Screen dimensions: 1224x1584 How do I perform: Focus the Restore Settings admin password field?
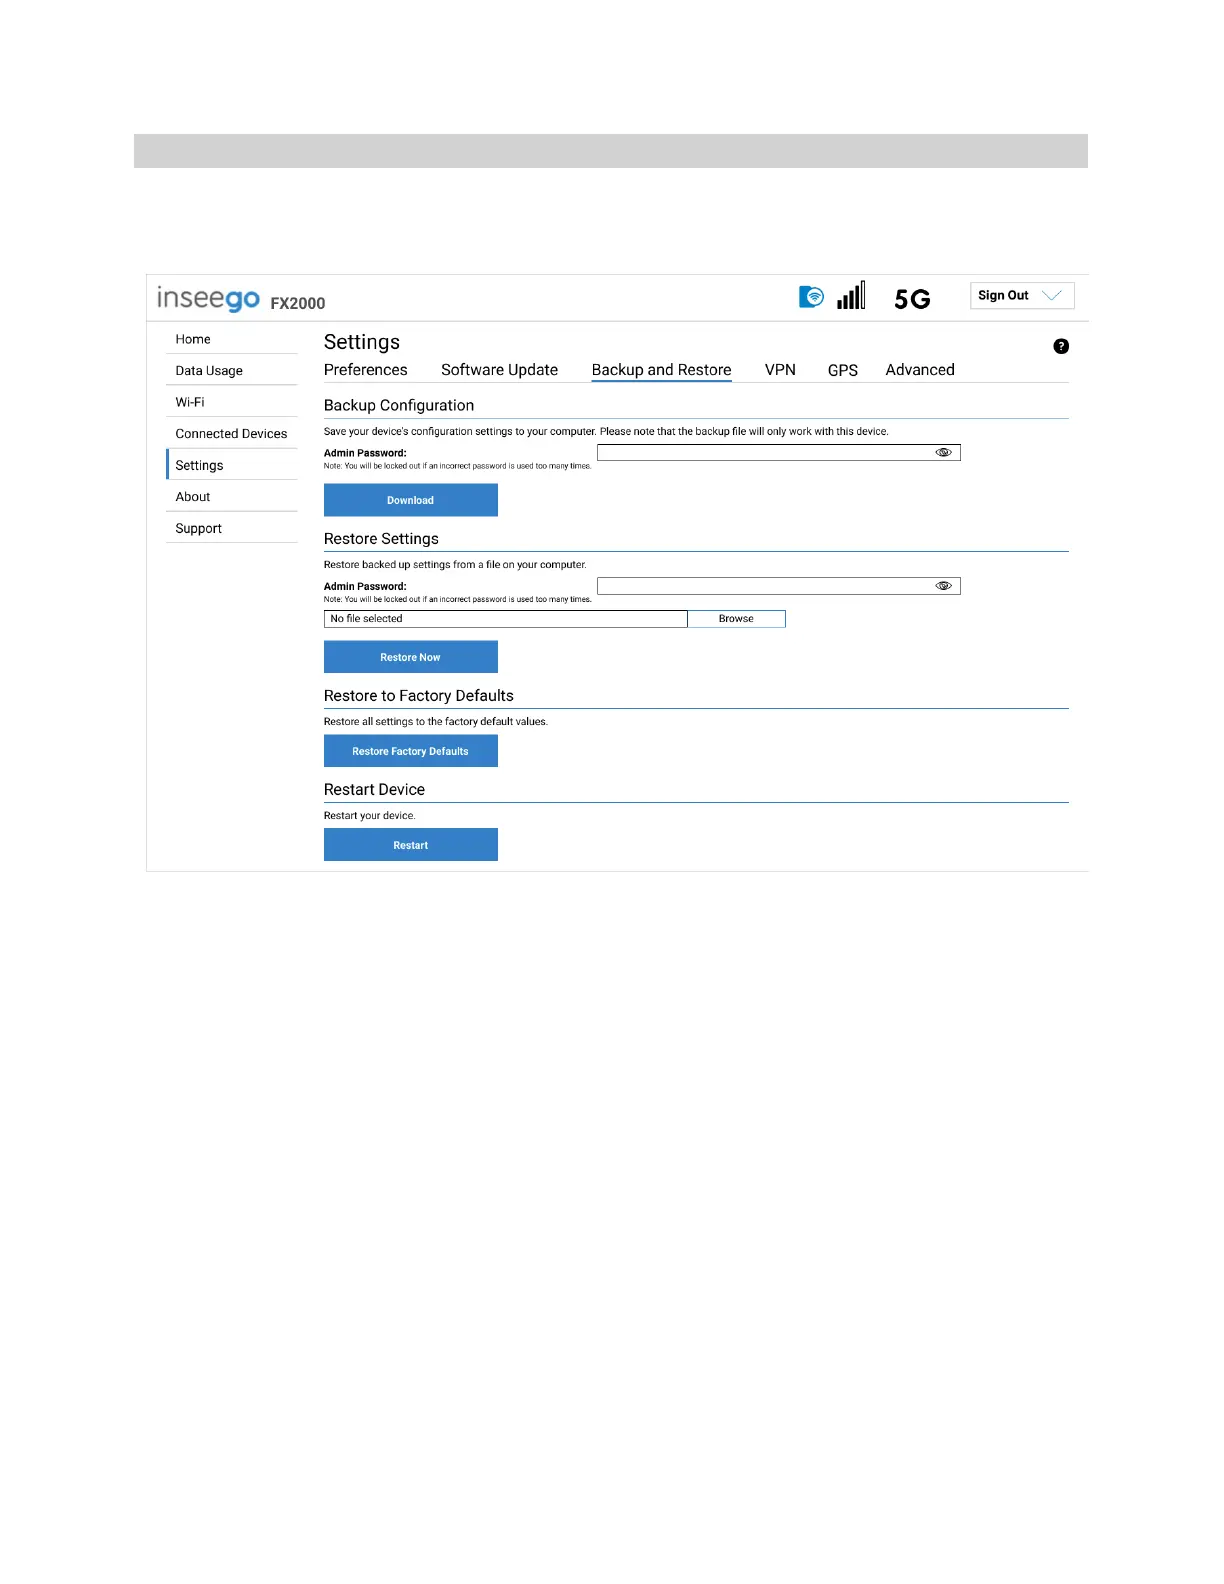[x=779, y=586]
